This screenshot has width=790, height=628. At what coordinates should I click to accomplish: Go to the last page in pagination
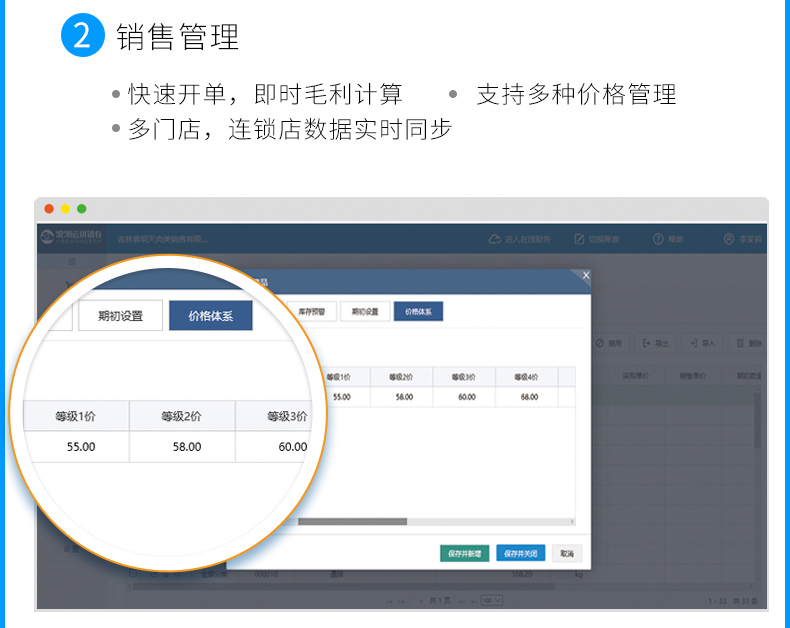tap(474, 601)
